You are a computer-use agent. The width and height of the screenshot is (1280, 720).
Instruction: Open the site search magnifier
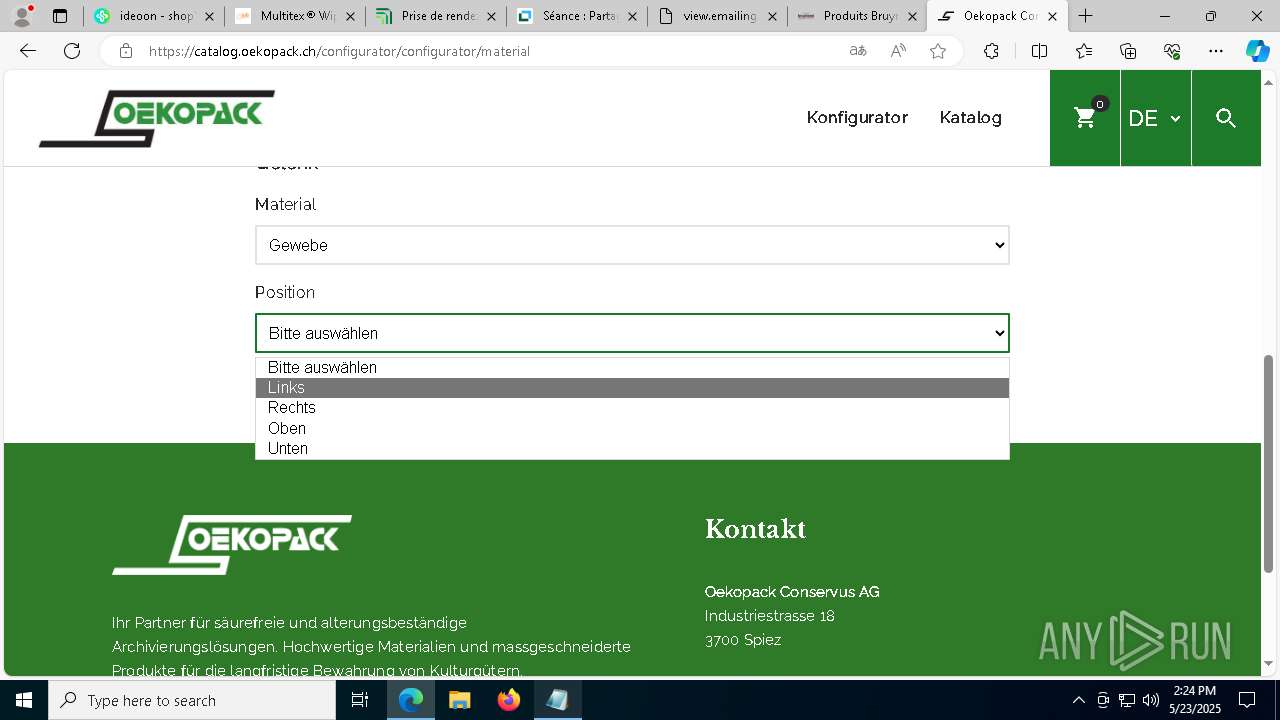1226,118
